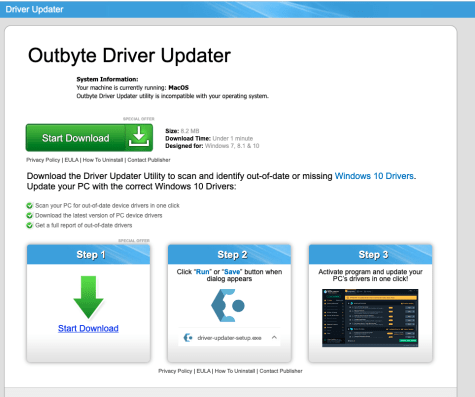This screenshot has height=397, width=475.
Task: Open the top How To Uninstall link
Action: point(103,160)
